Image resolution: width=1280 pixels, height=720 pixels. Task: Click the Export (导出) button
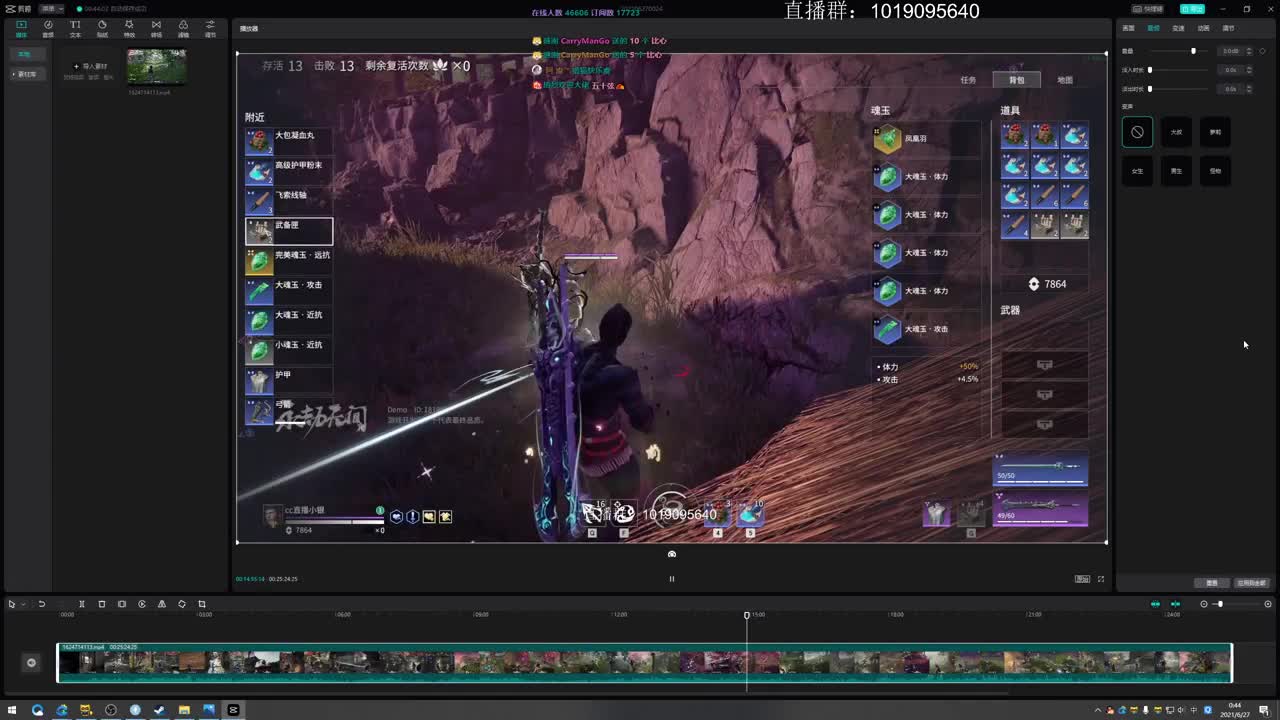[1192, 9]
